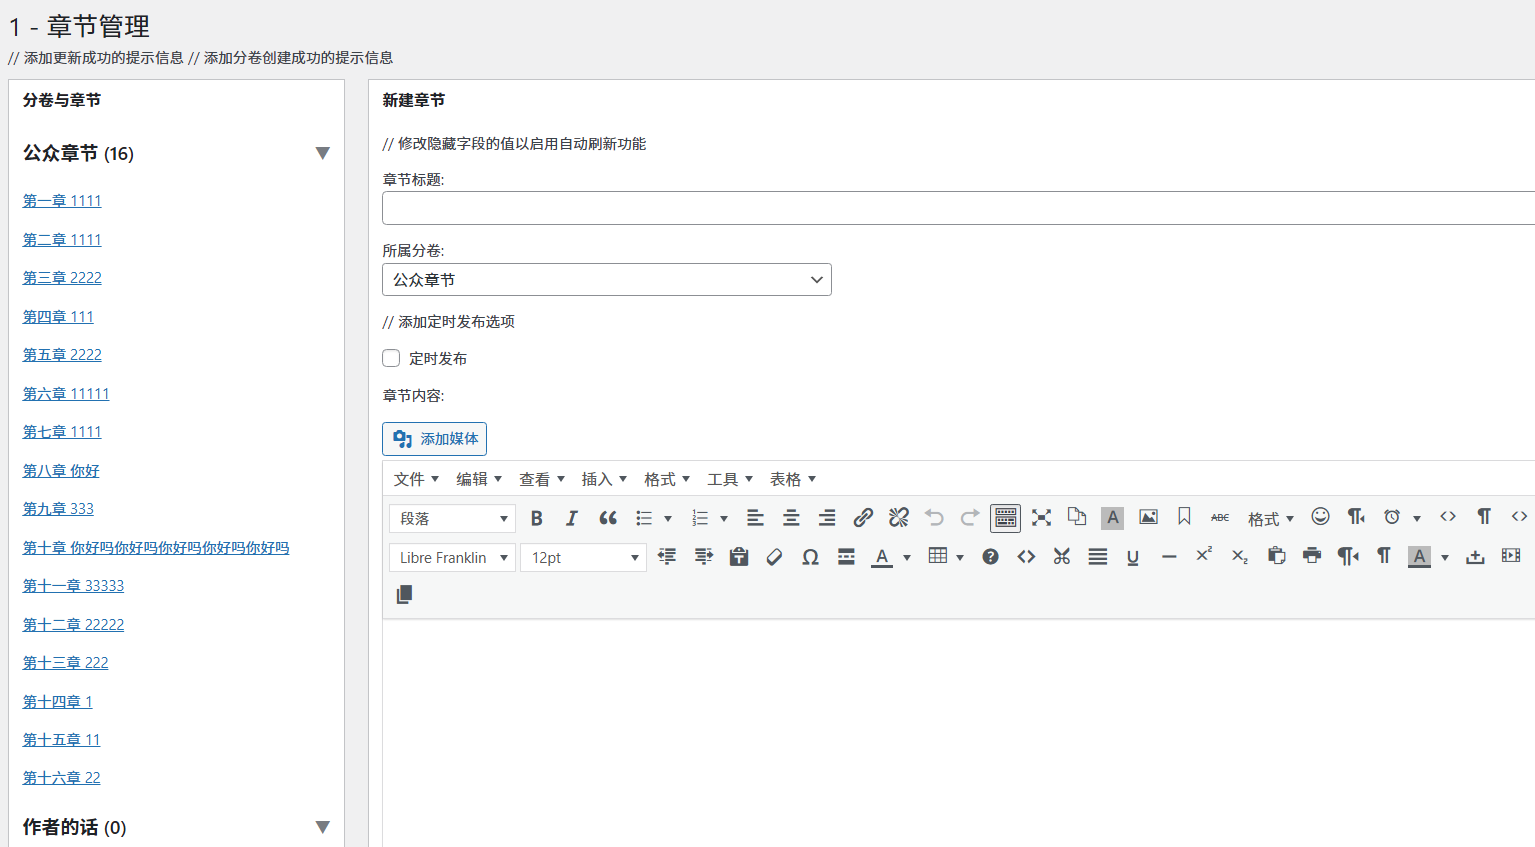The height and width of the screenshot is (847, 1535).
Task: Click the superscript icon
Action: click(1204, 556)
